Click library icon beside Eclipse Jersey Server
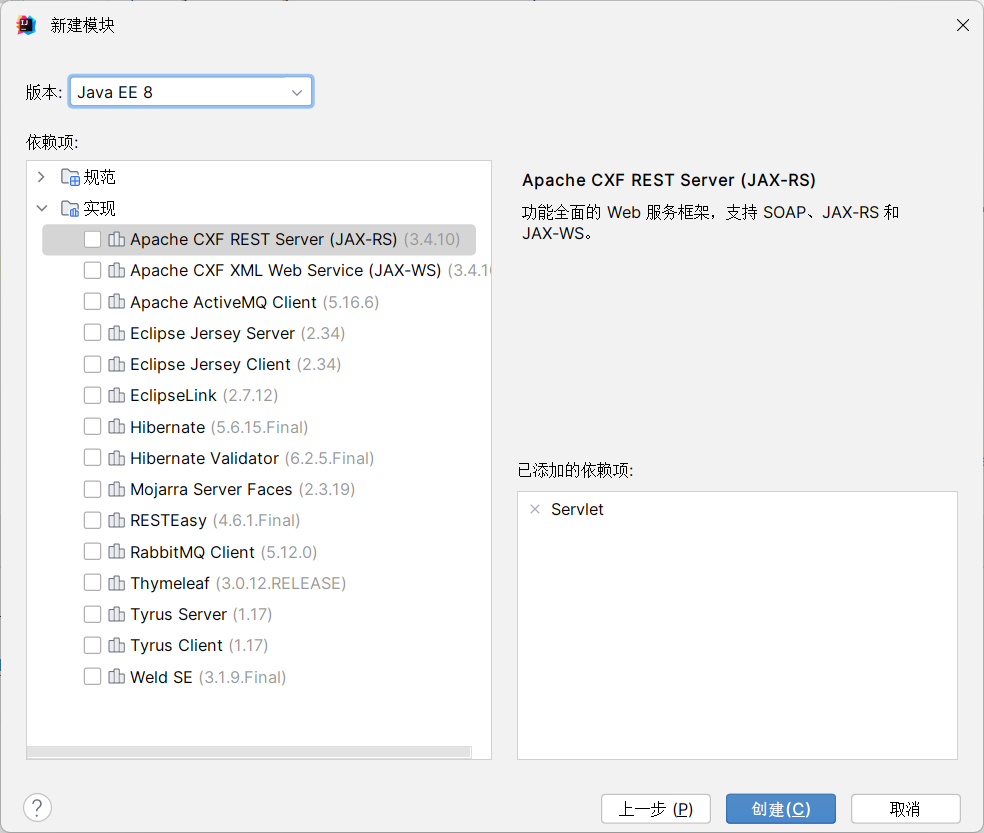The height and width of the screenshot is (833, 984). (117, 333)
